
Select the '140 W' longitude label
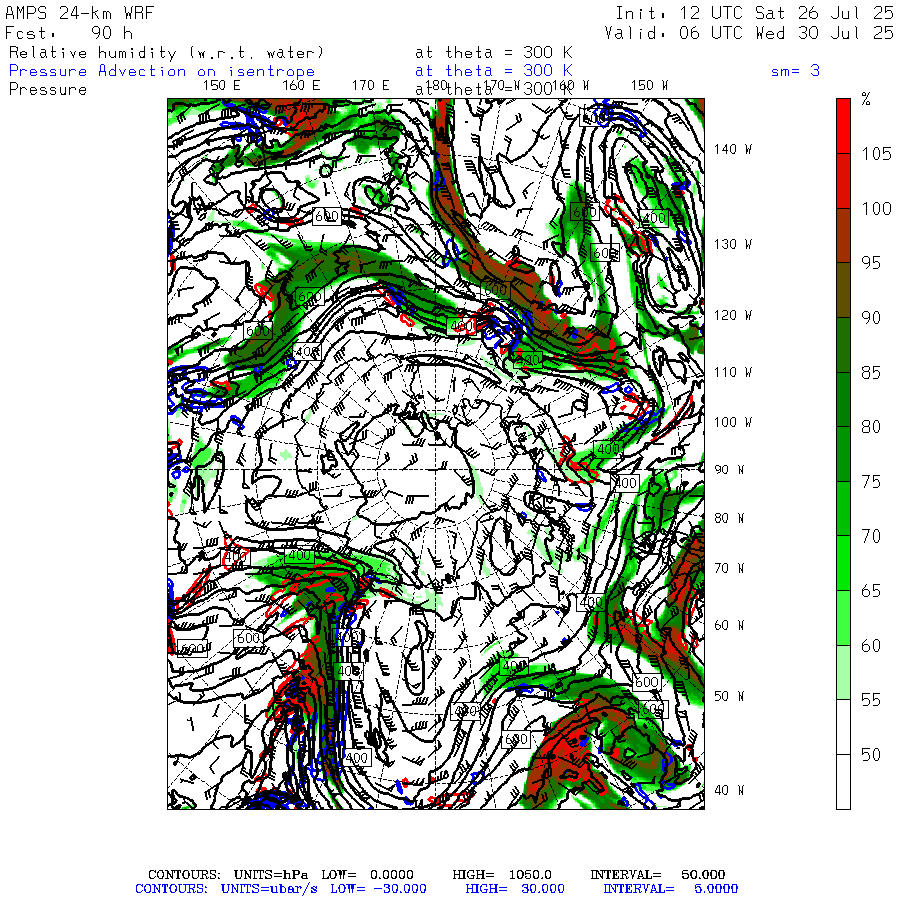[x=732, y=149]
